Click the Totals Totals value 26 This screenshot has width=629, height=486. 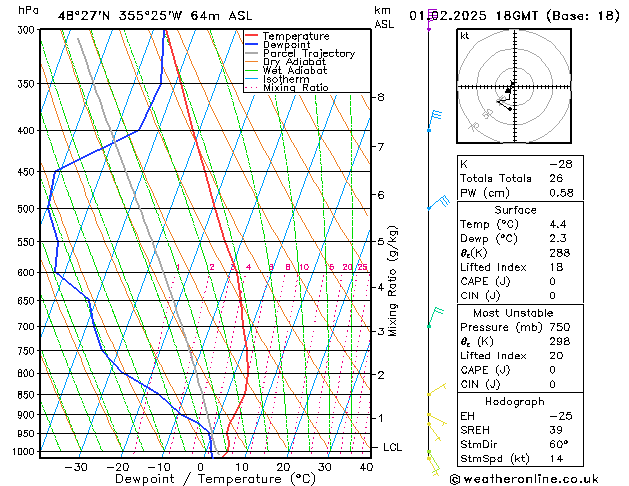tap(556, 178)
